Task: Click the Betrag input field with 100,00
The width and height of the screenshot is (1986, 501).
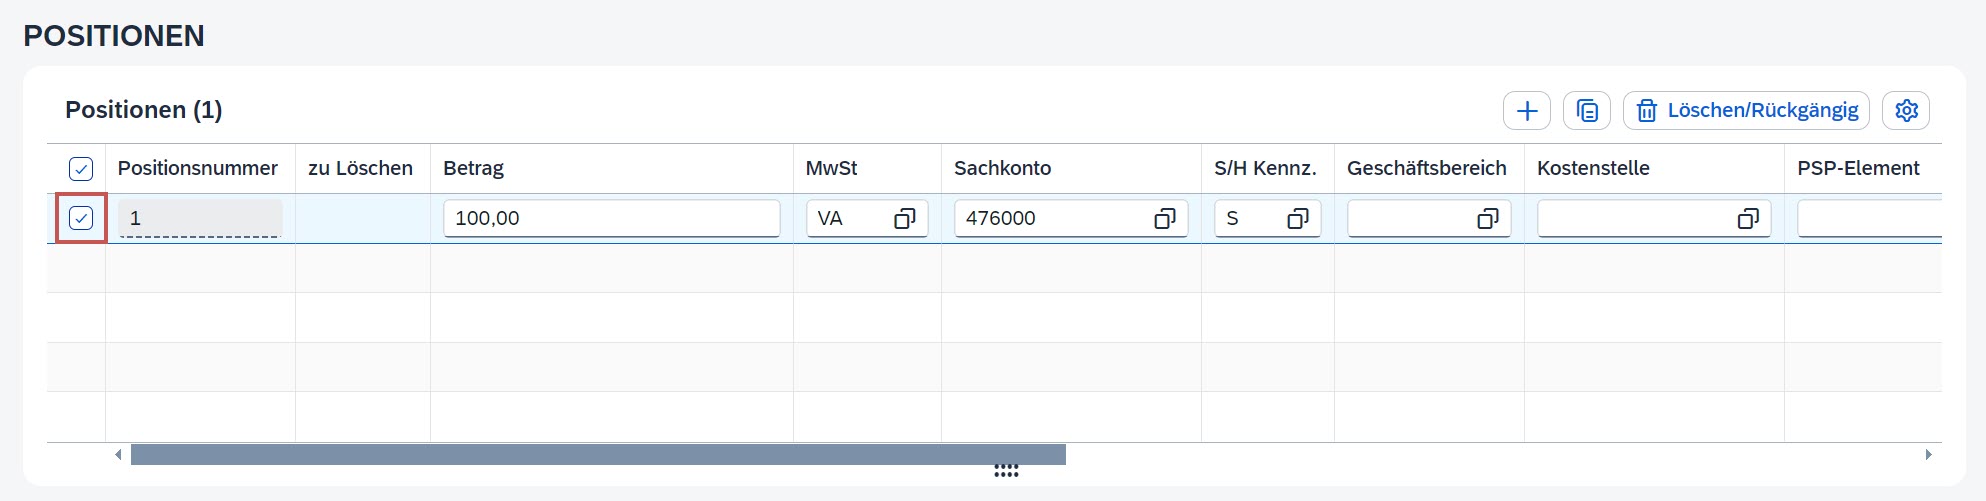Action: pyautogui.click(x=610, y=219)
